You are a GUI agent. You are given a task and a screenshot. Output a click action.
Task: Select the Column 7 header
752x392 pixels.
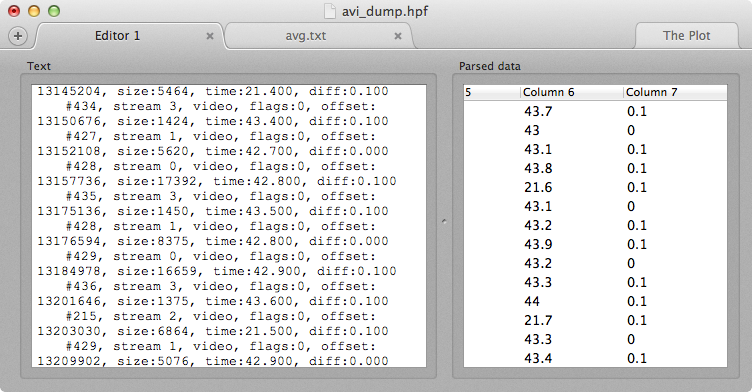675,92
